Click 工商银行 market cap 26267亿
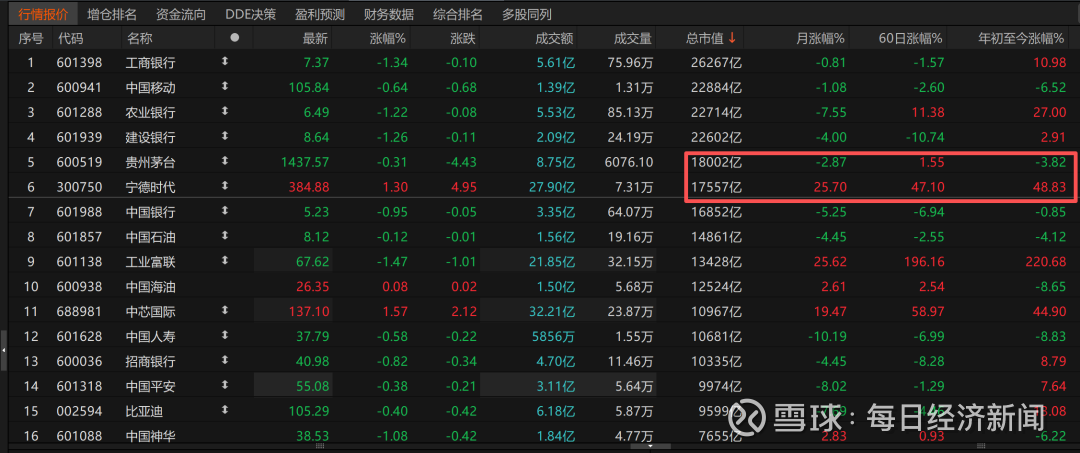This screenshot has width=1080, height=453. [x=716, y=63]
